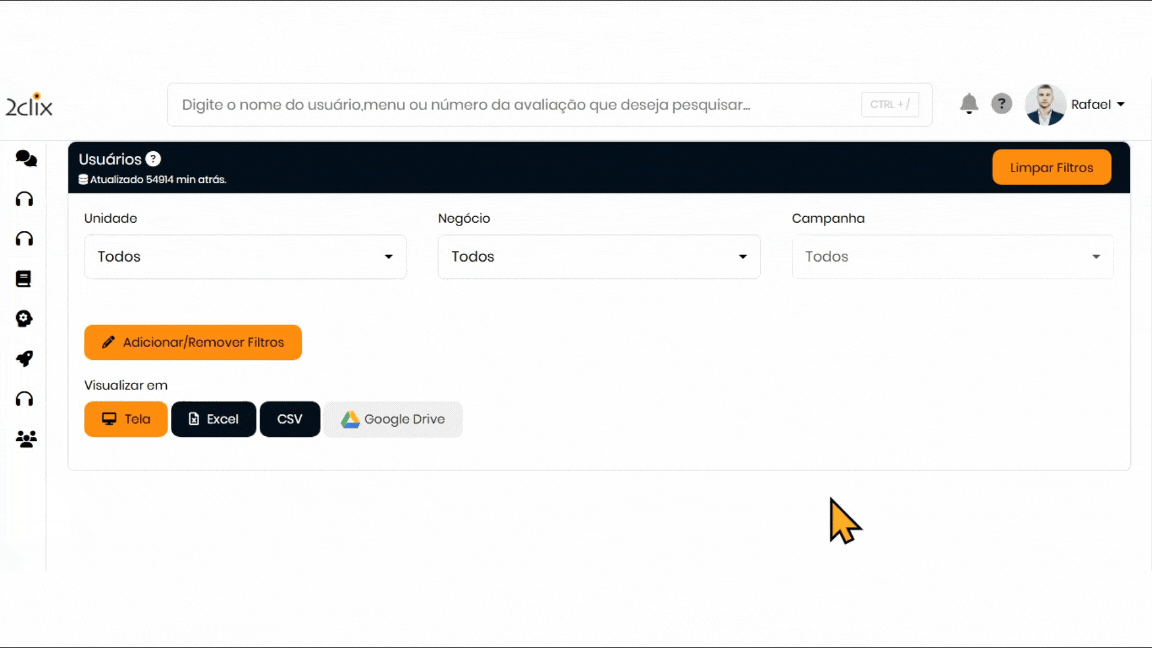Expand the Unidade dropdown
This screenshot has width=1152, height=648.
coord(245,257)
